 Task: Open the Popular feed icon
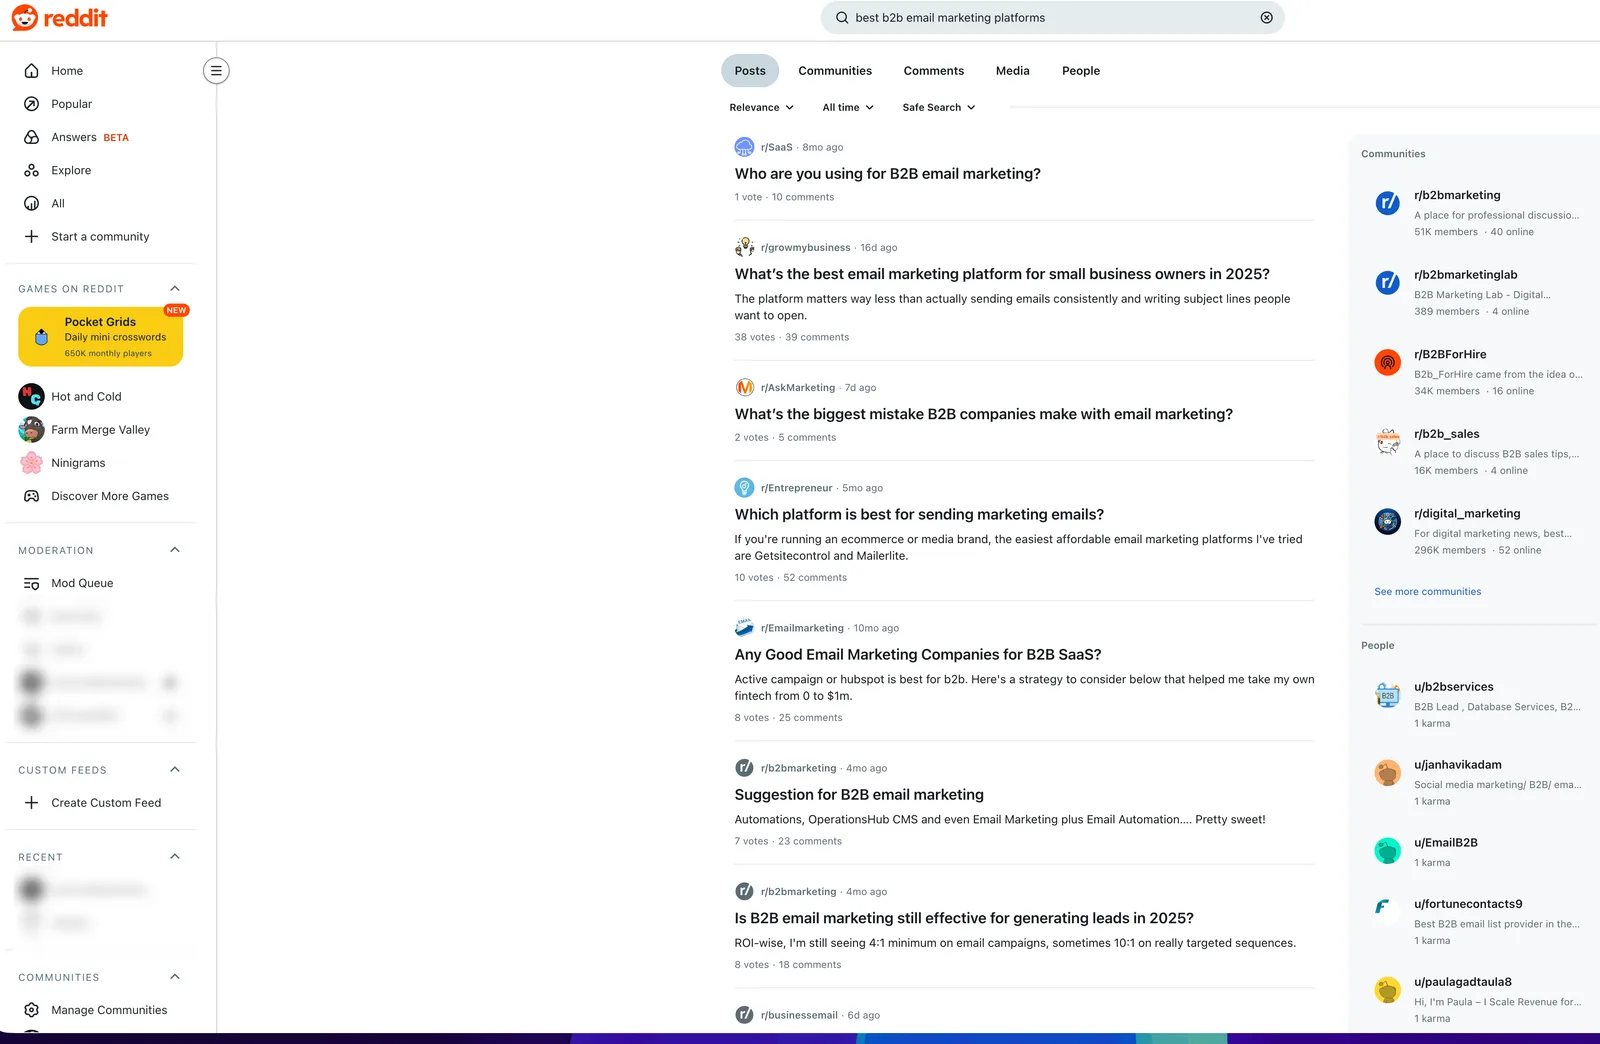[x=32, y=104]
